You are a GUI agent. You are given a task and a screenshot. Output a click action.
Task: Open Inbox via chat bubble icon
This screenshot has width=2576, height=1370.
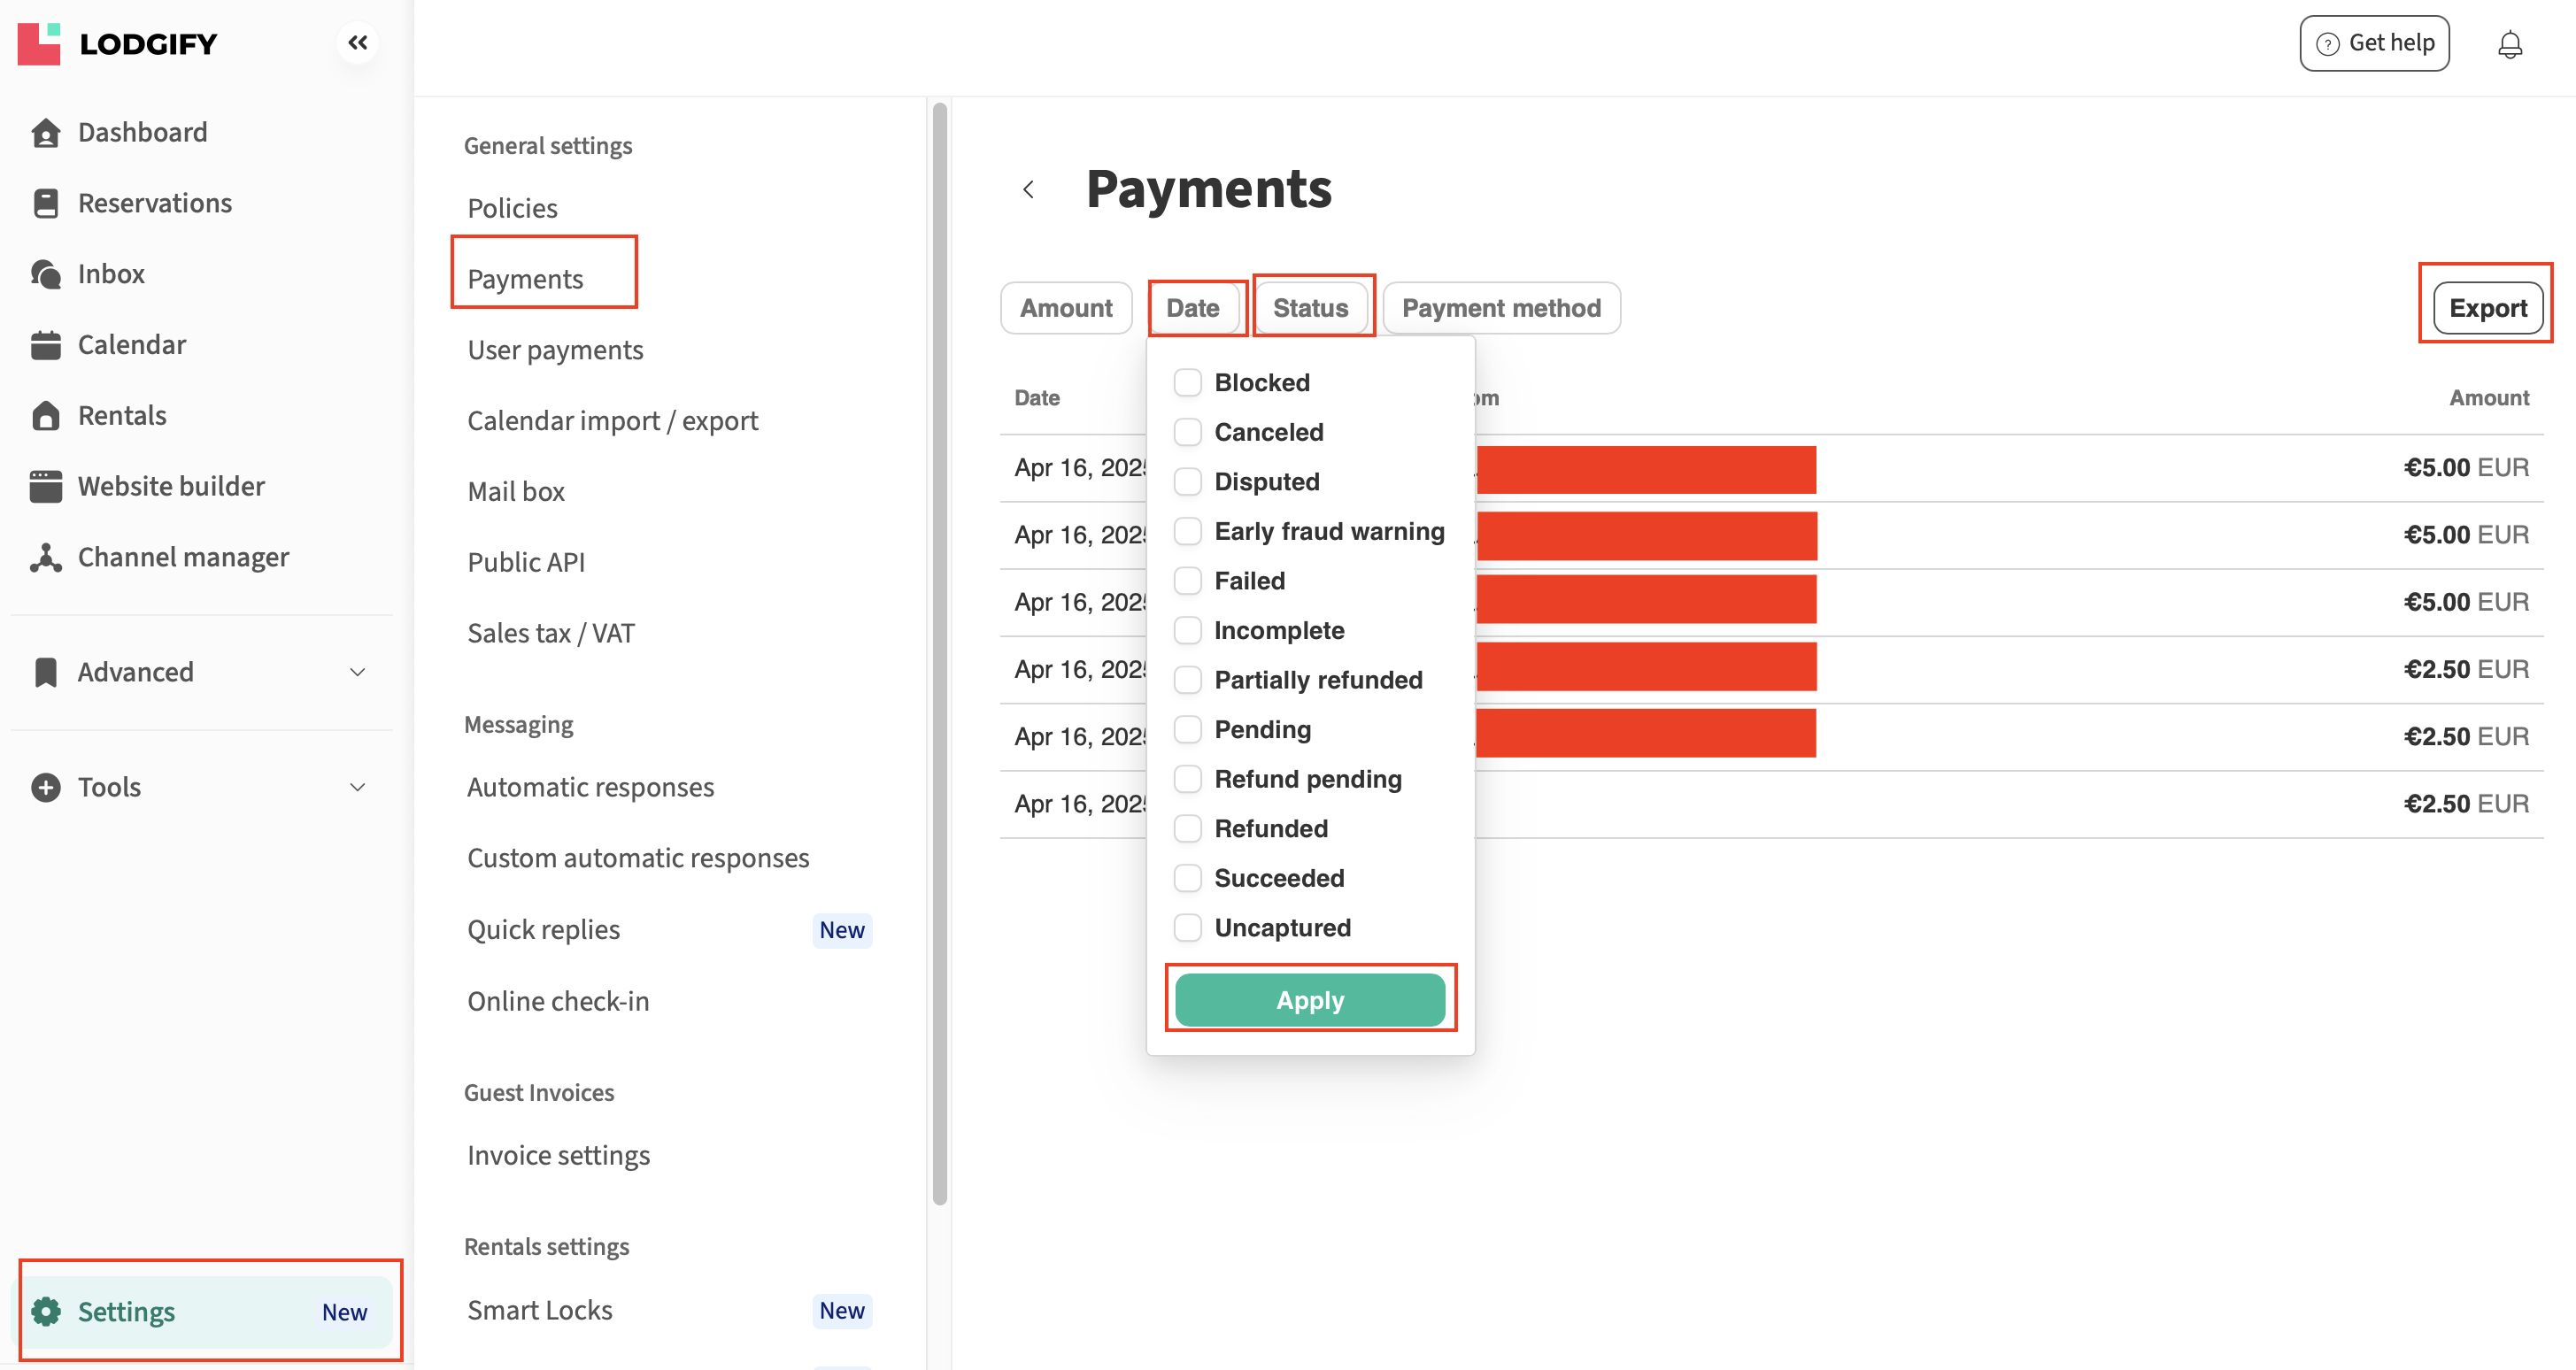pyautogui.click(x=45, y=273)
